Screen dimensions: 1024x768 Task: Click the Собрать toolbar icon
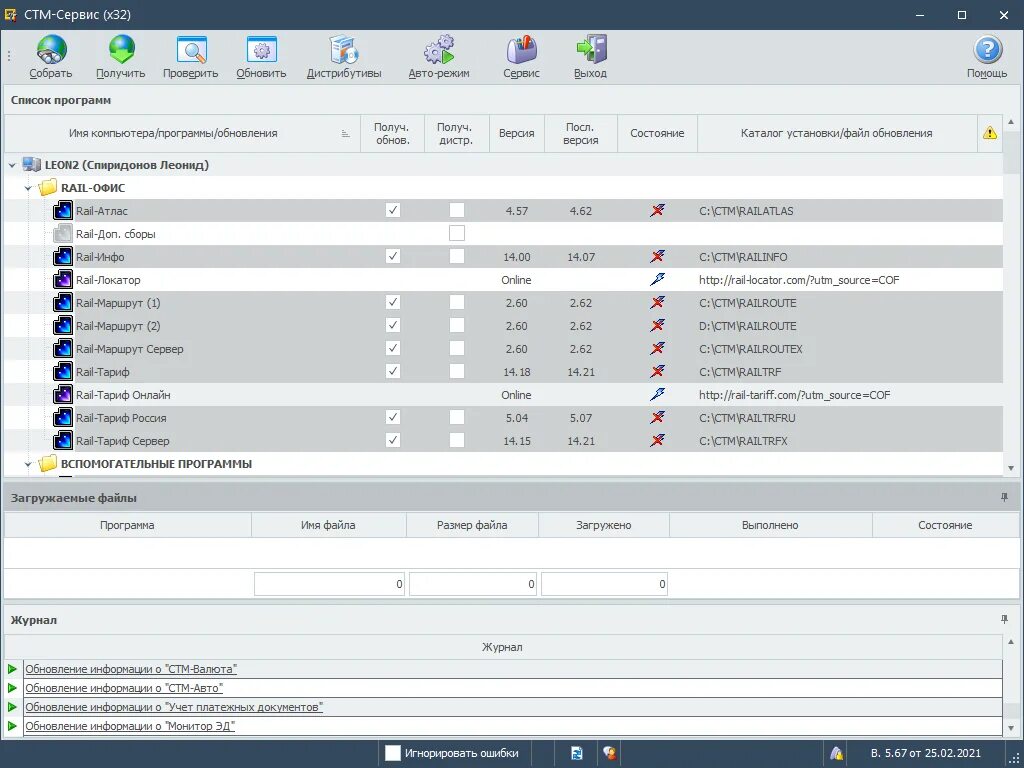pos(51,50)
